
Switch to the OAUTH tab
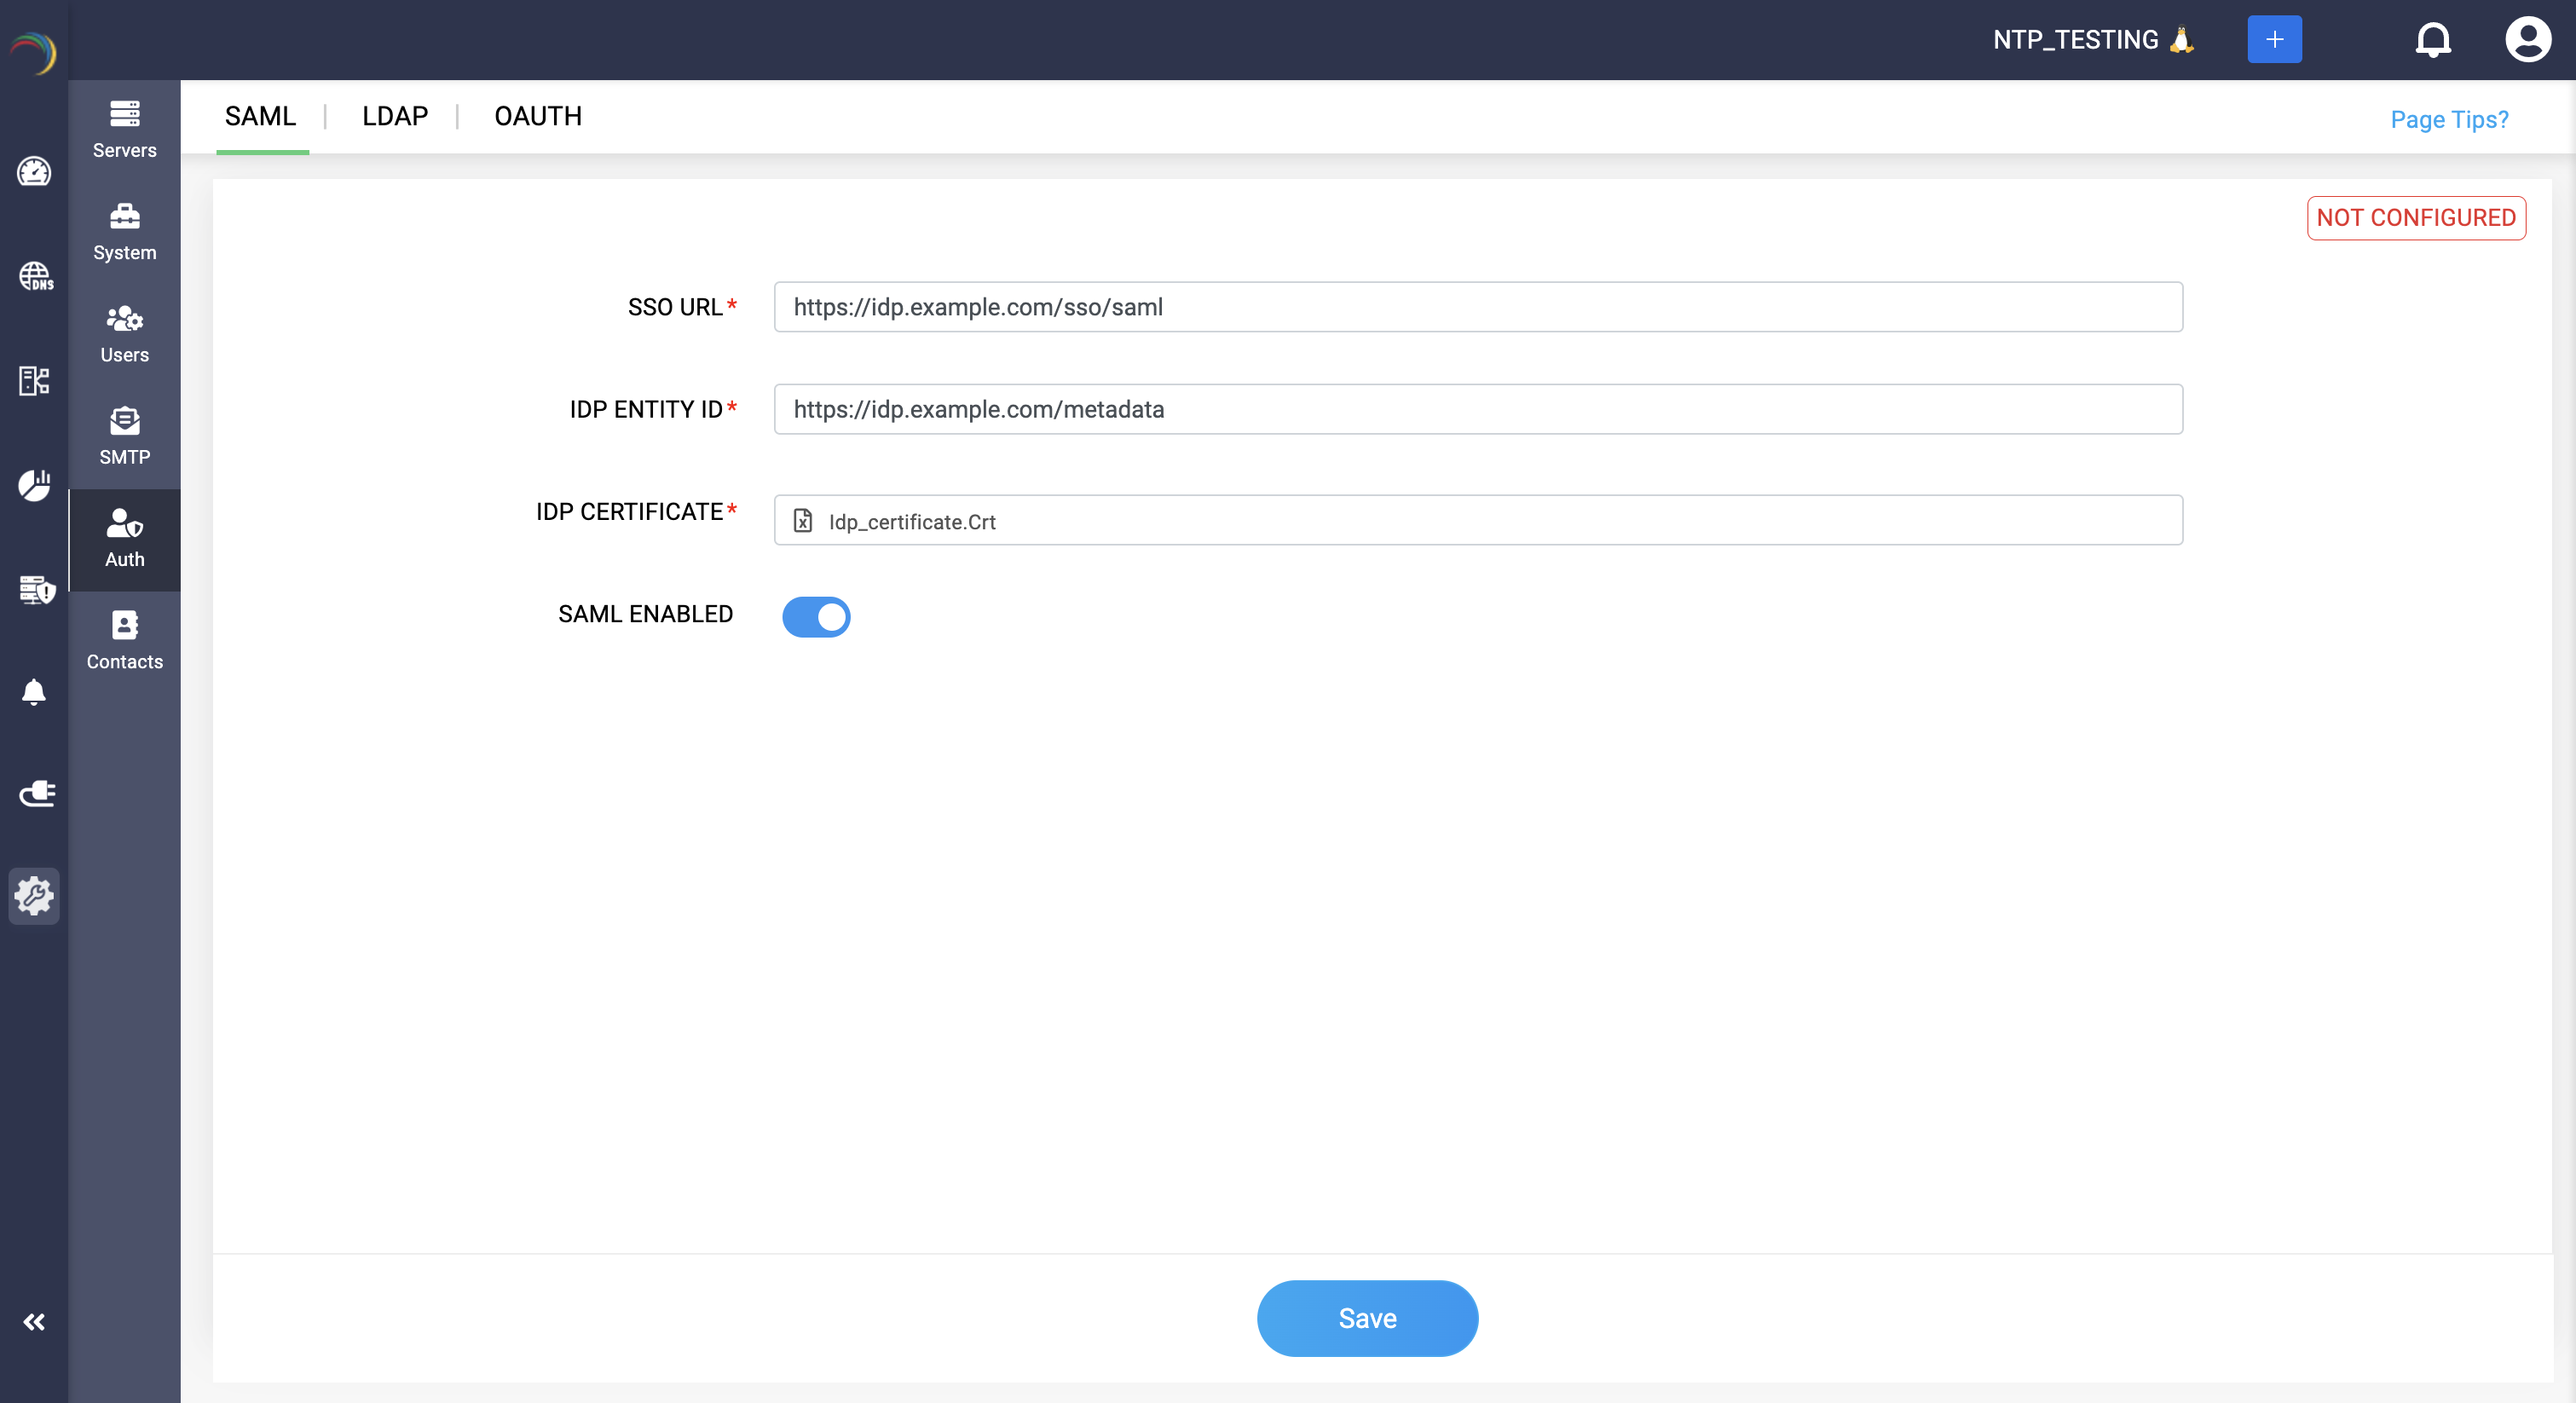point(537,116)
